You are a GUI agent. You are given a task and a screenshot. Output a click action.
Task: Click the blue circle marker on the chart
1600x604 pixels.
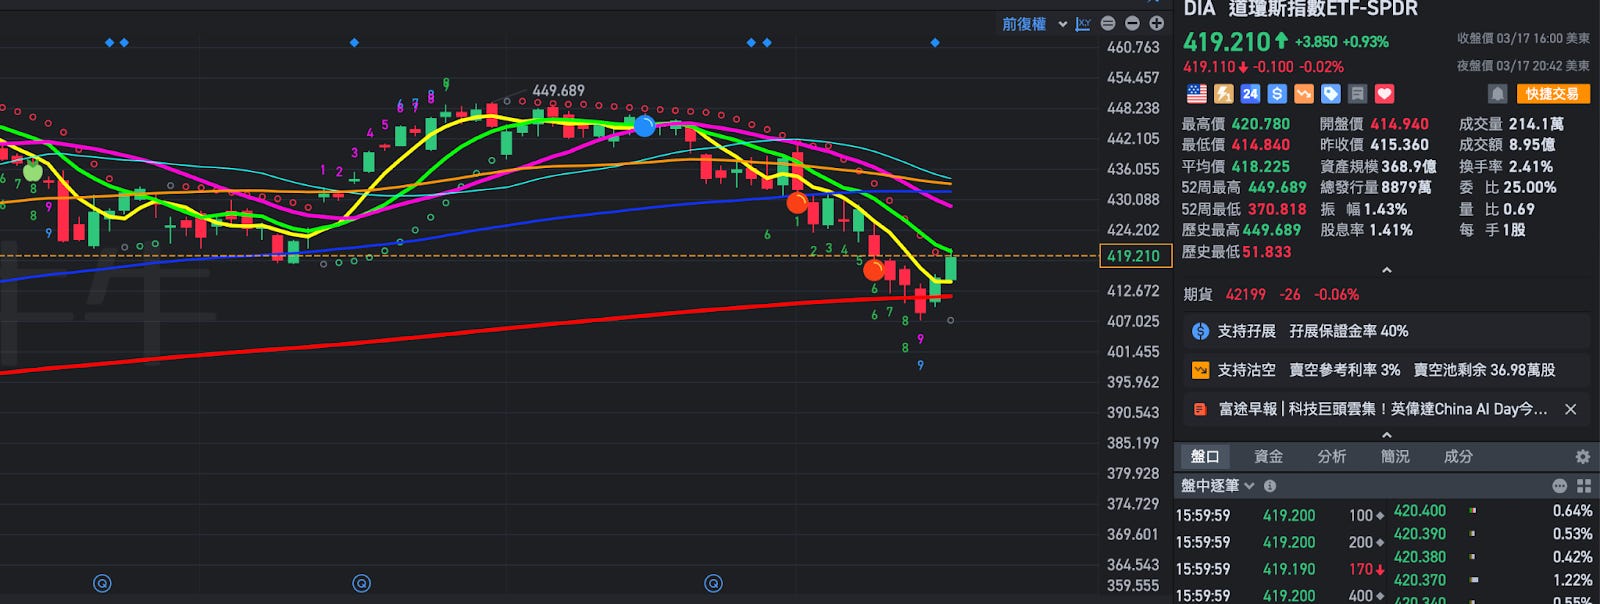(644, 126)
